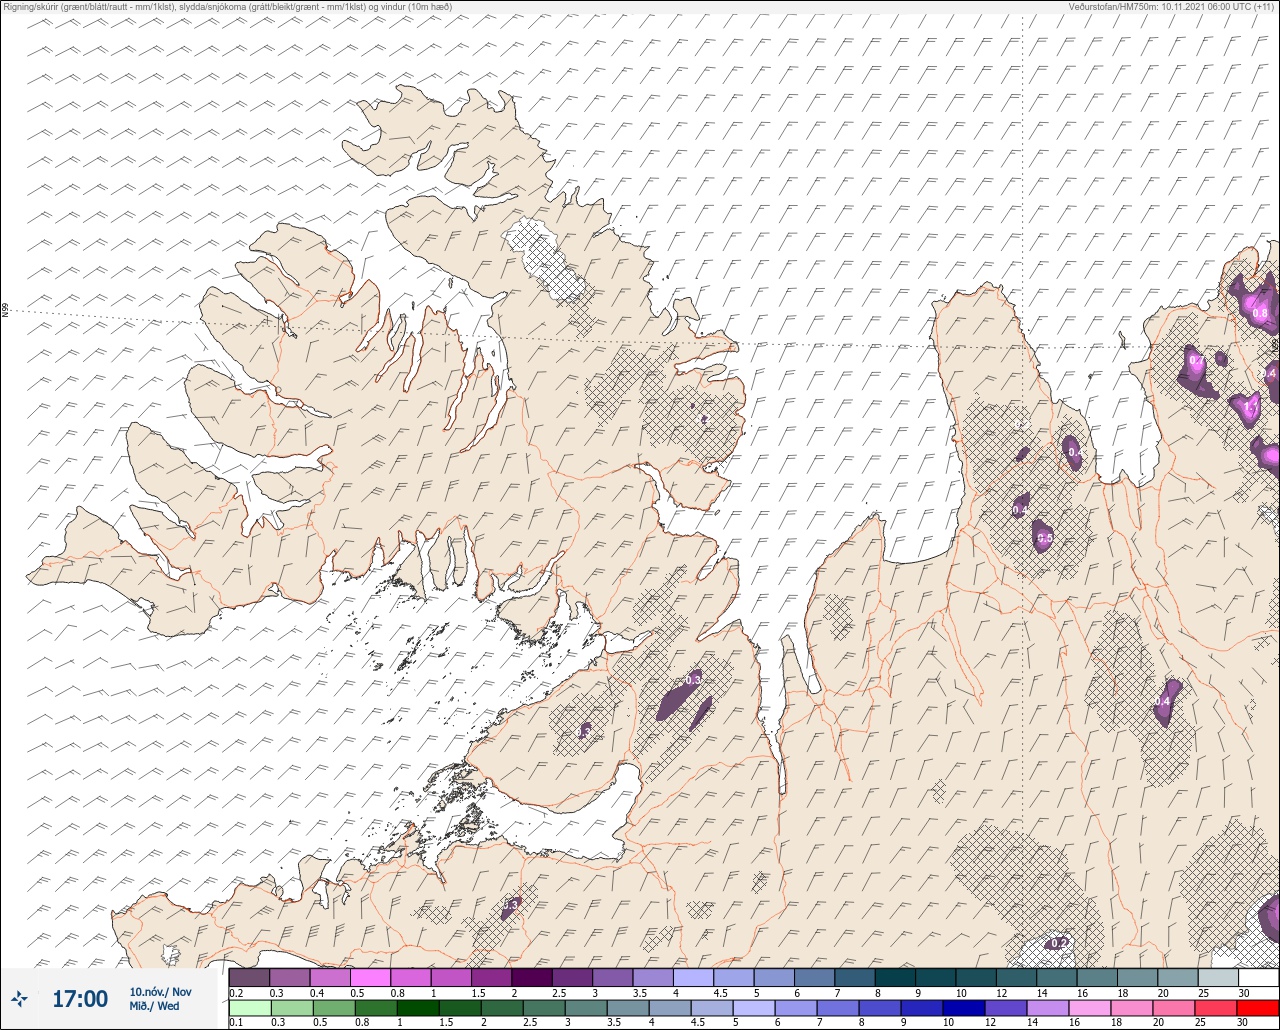The width and height of the screenshot is (1280, 1030).
Task: Pick the white snow swatch above 30
Action: click(1258, 977)
